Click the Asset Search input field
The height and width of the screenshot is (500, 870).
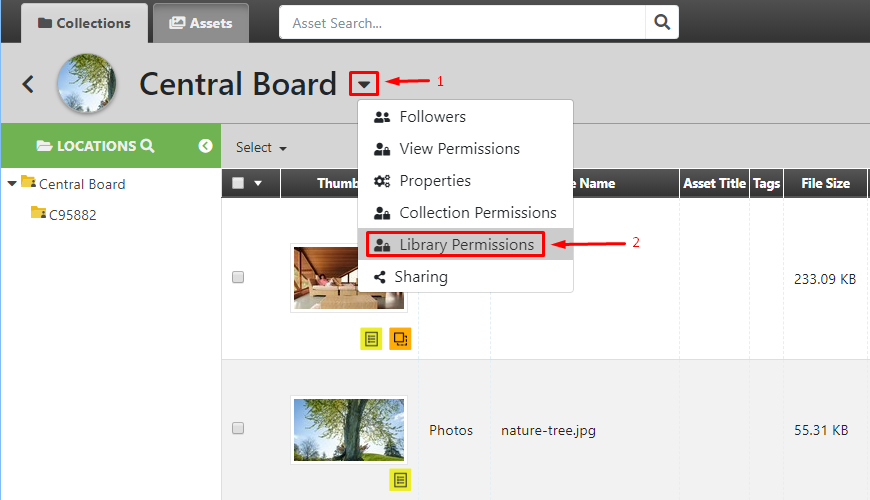pos(462,22)
